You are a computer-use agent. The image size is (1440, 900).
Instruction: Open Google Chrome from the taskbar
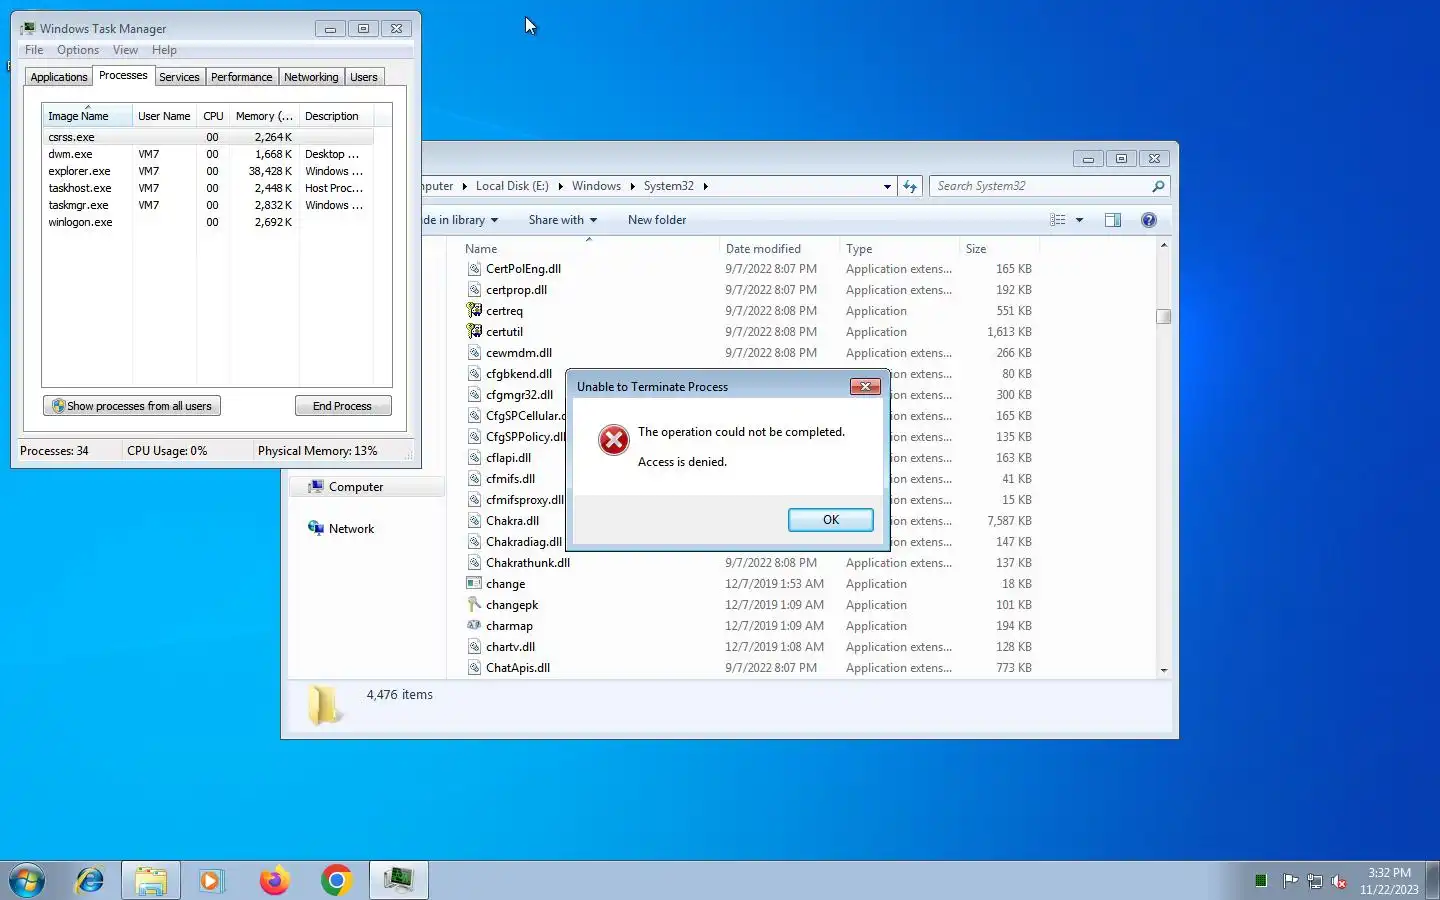(337, 880)
